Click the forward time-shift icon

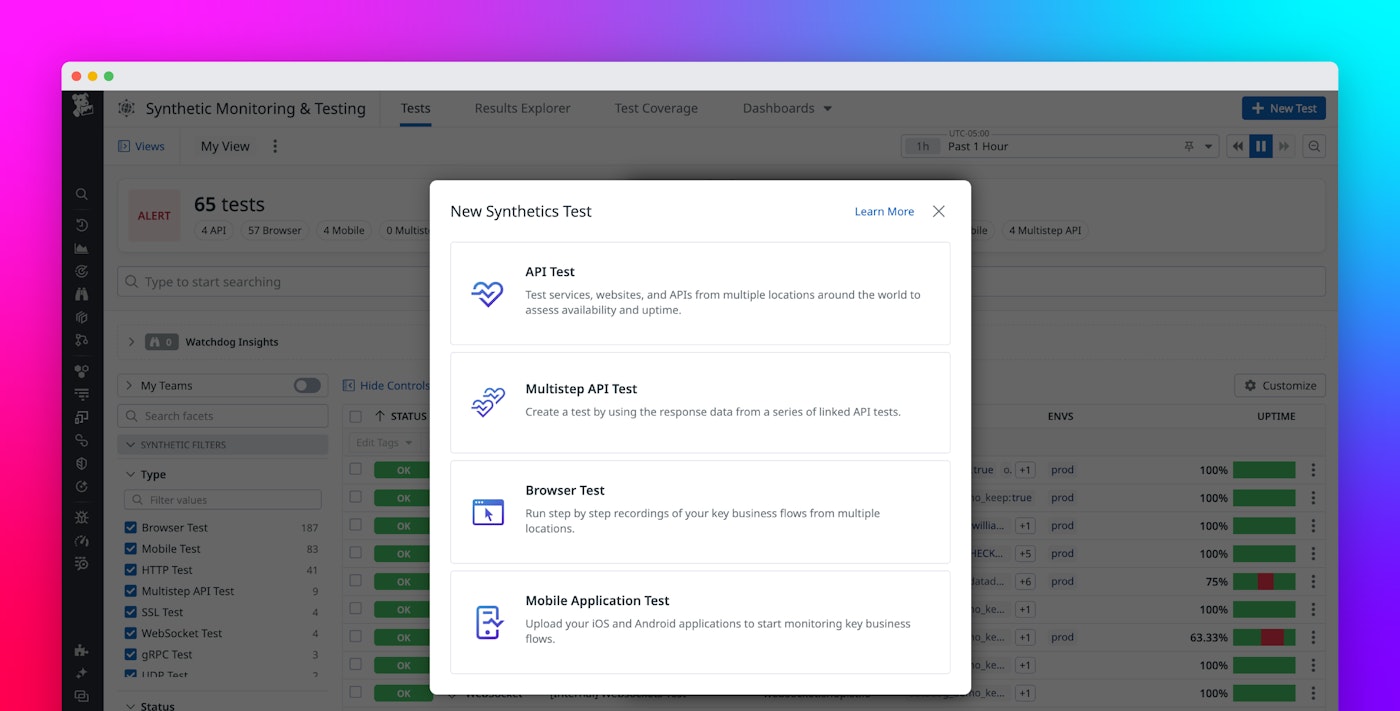[x=1283, y=145]
